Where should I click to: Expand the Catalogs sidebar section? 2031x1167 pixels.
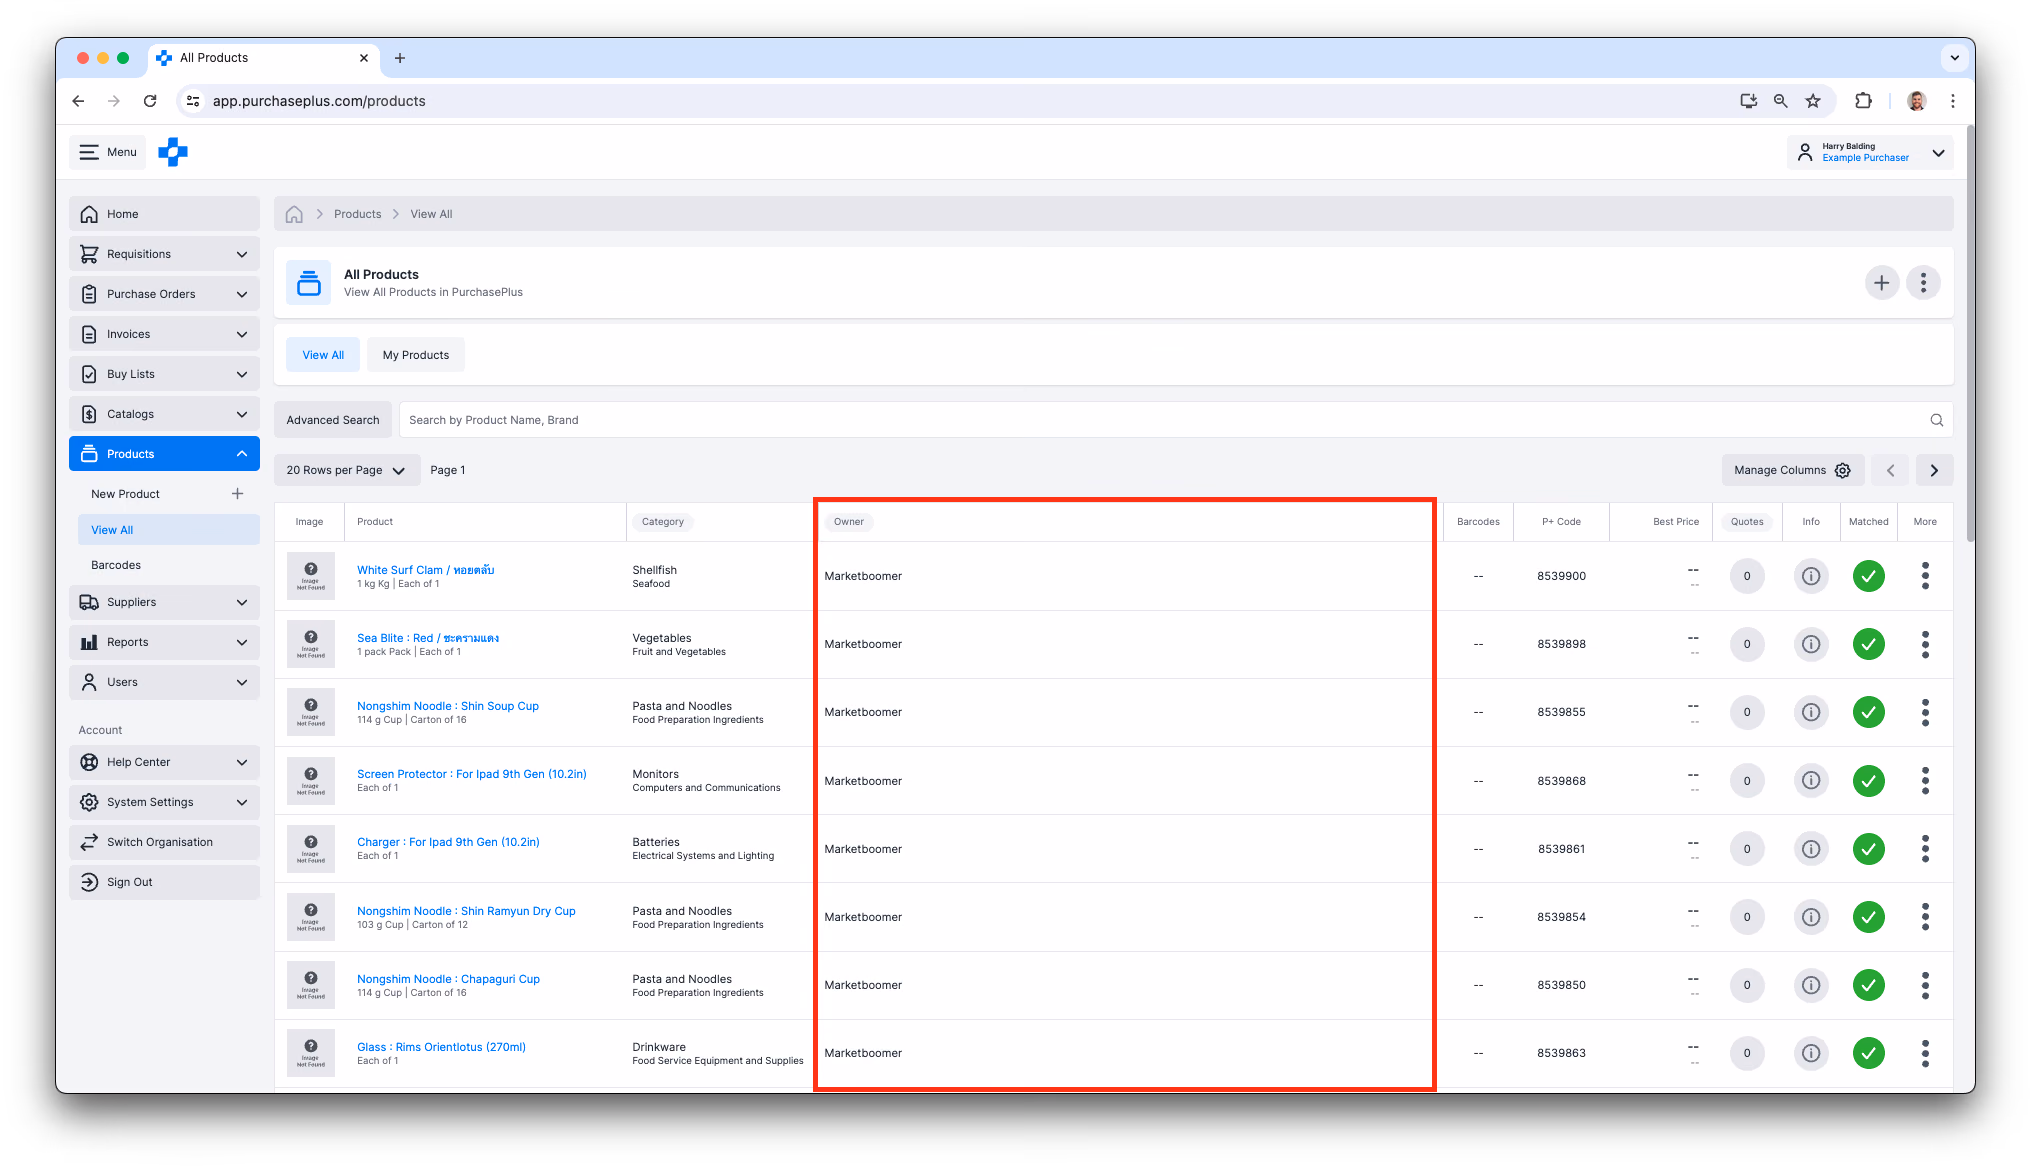coord(165,414)
